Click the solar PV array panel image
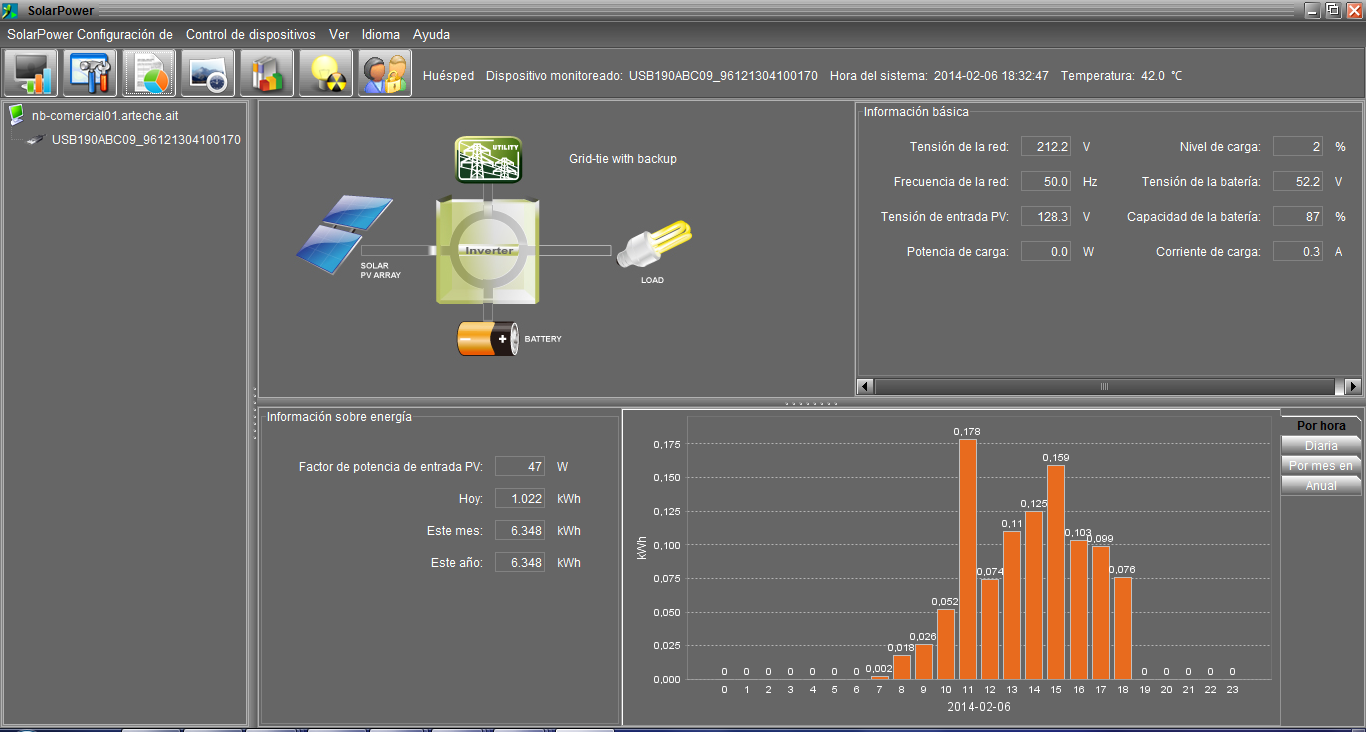Image resolution: width=1366 pixels, height=734 pixels. click(343, 229)
